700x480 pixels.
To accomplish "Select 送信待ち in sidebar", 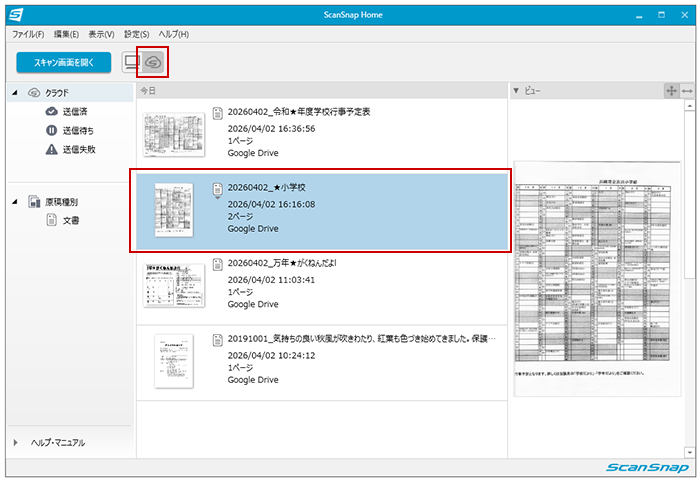I will 78,130.
